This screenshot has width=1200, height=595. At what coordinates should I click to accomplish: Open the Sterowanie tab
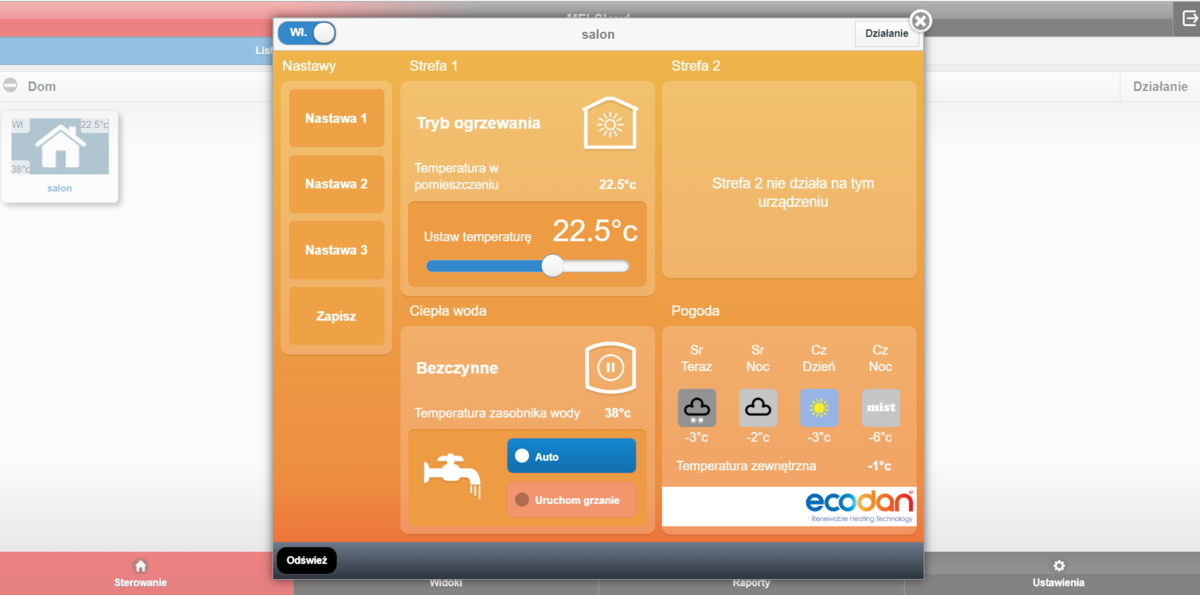click(x=140, y=573)
